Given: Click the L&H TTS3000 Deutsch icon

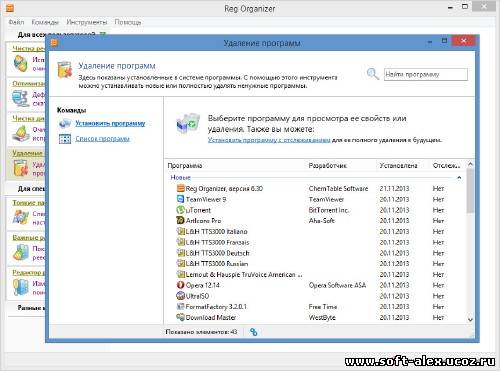Looking at the screenshot, I should click(180, 253).
